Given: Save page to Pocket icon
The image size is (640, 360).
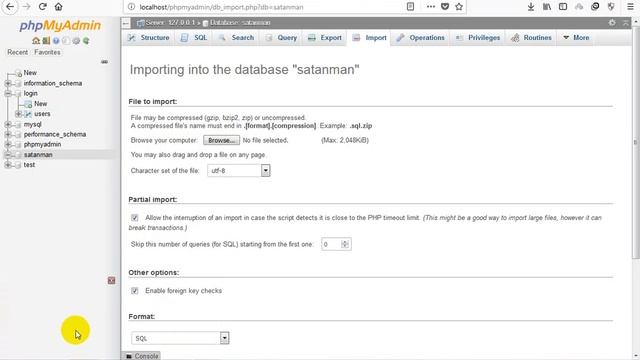Looking at the screenshot, I should 445,7.
